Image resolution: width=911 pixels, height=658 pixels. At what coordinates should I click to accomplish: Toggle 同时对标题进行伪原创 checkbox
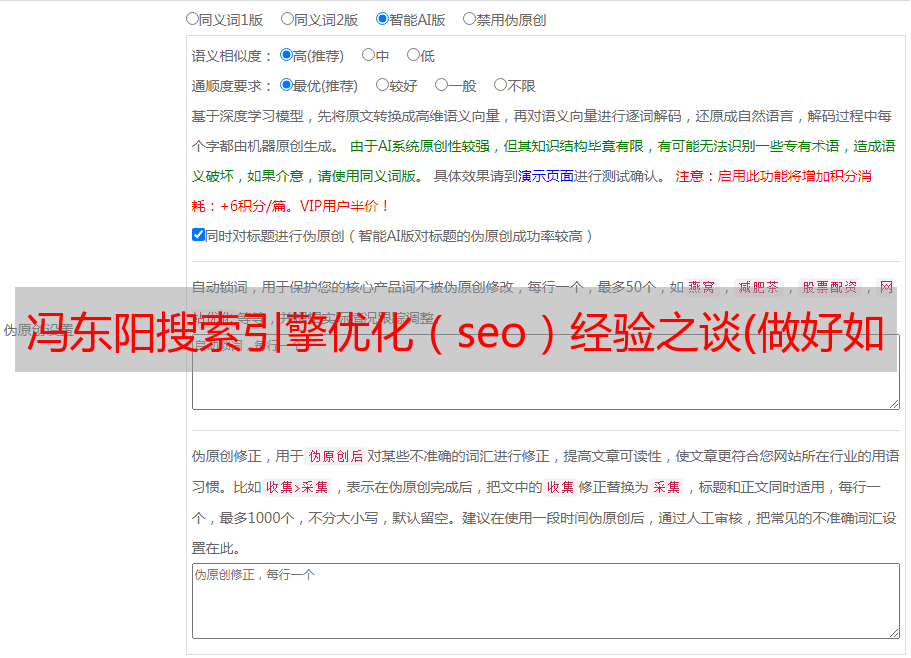click(x=198, y=235)
